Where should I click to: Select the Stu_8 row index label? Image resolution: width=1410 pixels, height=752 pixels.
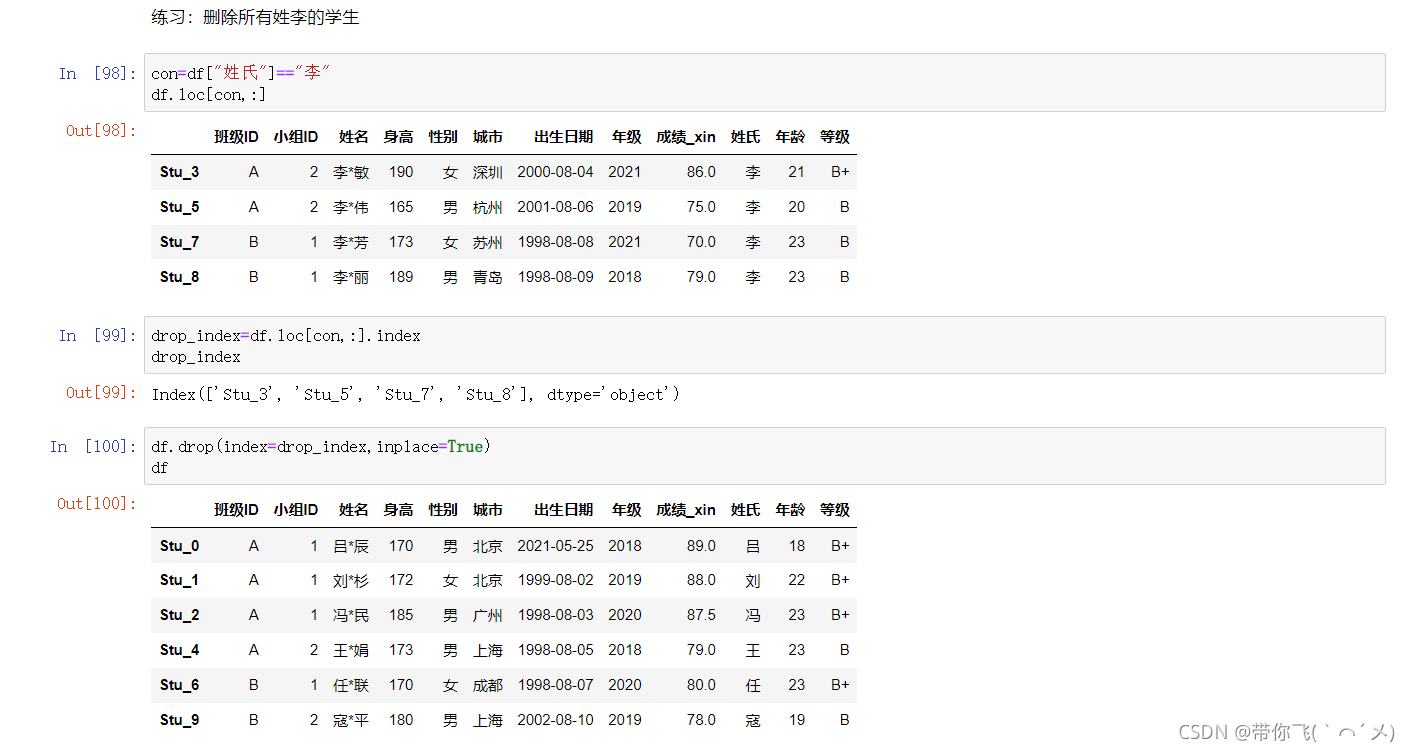click(179, 277)
